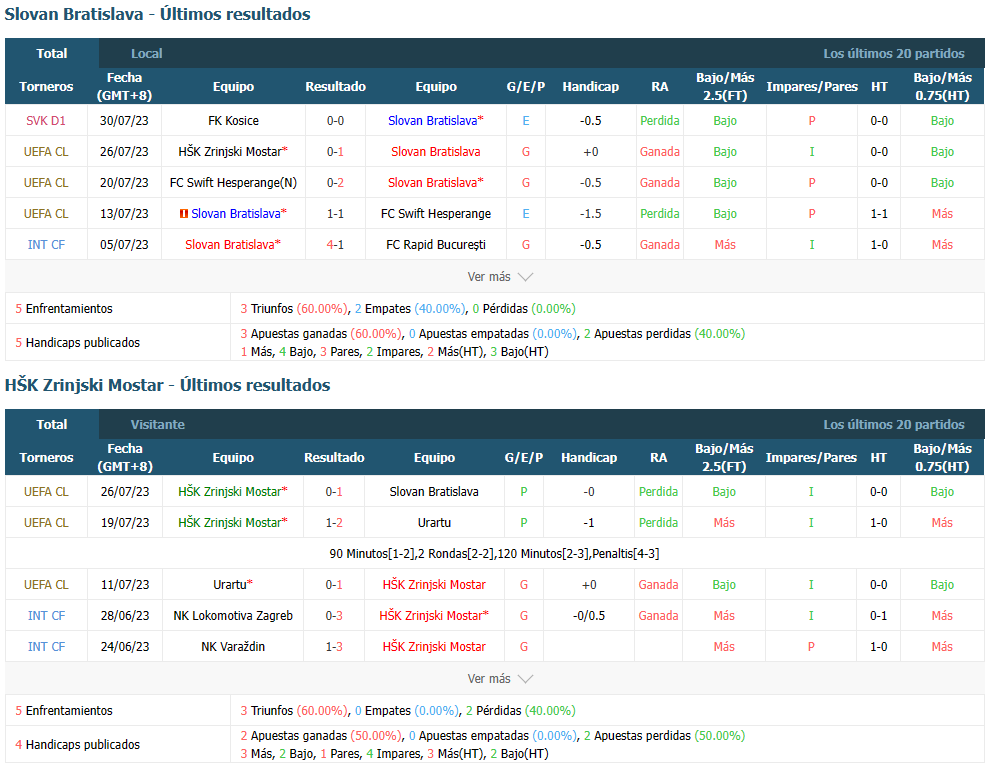Expand Ver más under Slovan Bratislava results
The image size is (993, 771).
tap(500, 277)
